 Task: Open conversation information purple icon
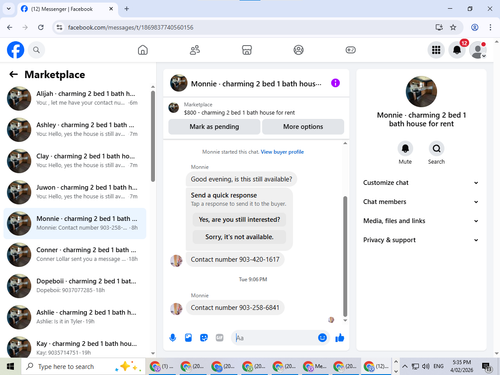click(335, 83)
